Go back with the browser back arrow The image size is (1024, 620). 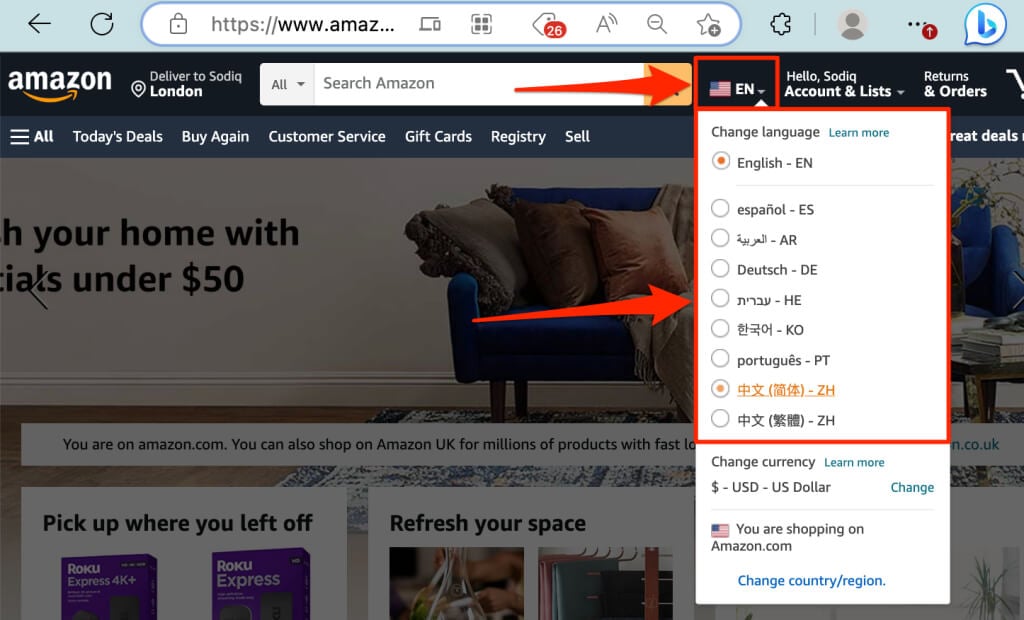point(39,24)
